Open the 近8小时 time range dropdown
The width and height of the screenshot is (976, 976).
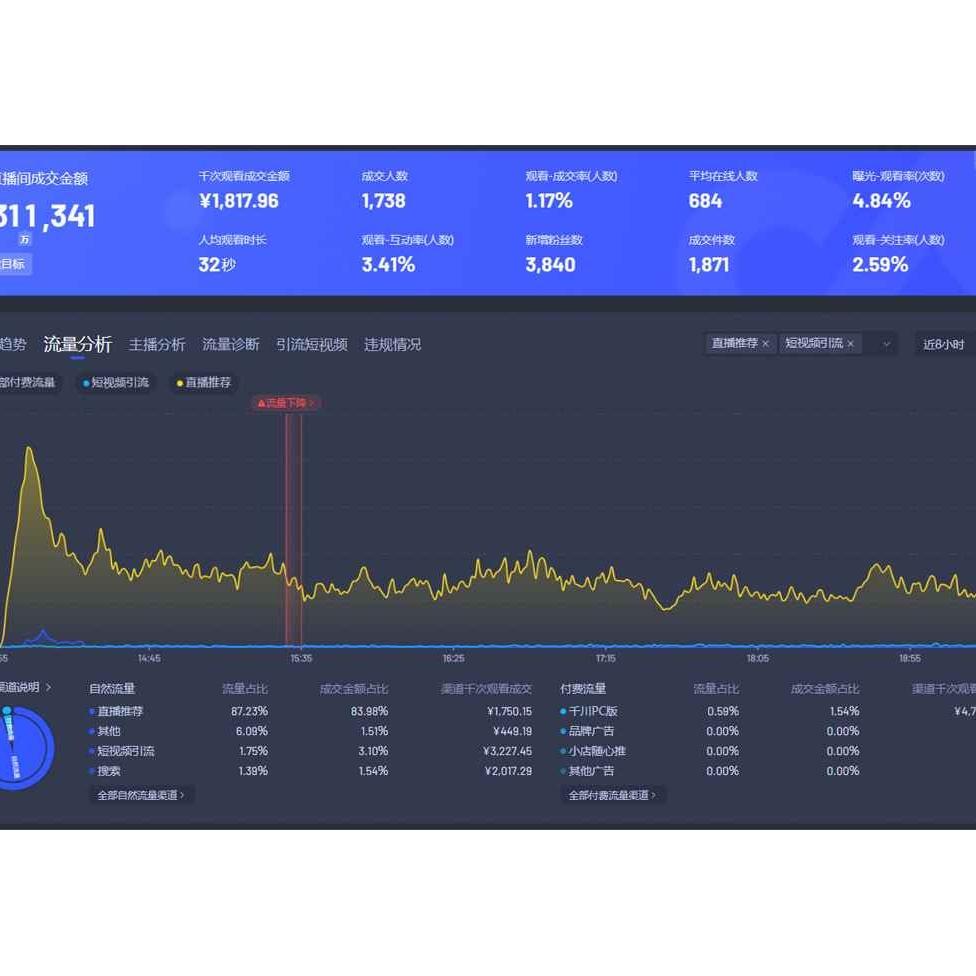click(943, 344)
